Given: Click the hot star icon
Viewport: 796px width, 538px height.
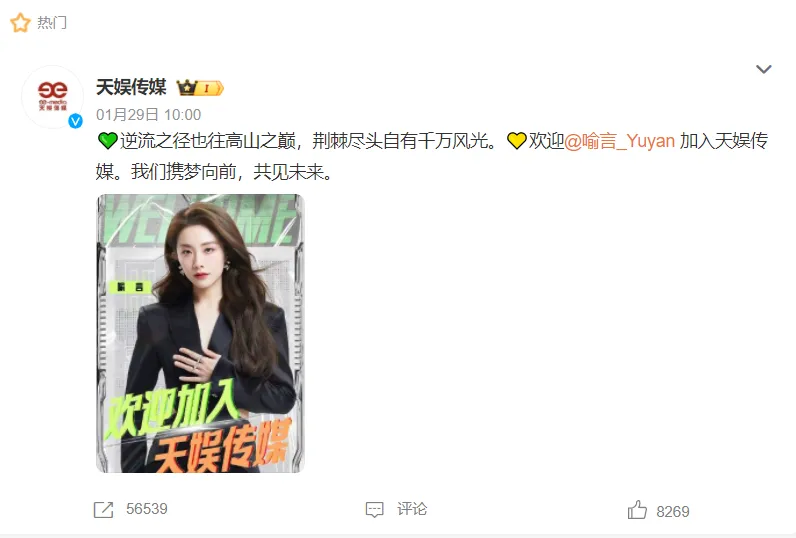Looking at the screenshot, I should click(20, 23).
